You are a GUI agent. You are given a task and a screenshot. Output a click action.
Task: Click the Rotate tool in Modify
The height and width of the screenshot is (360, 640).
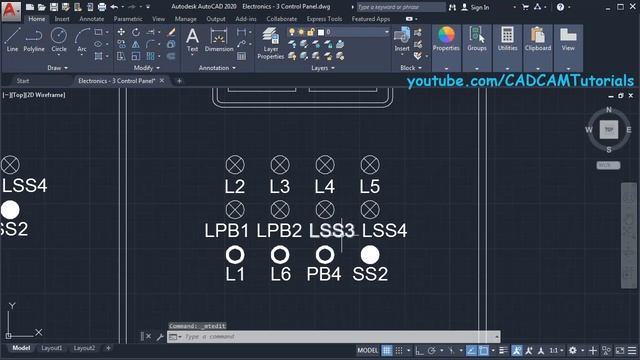tap(136, 32)
